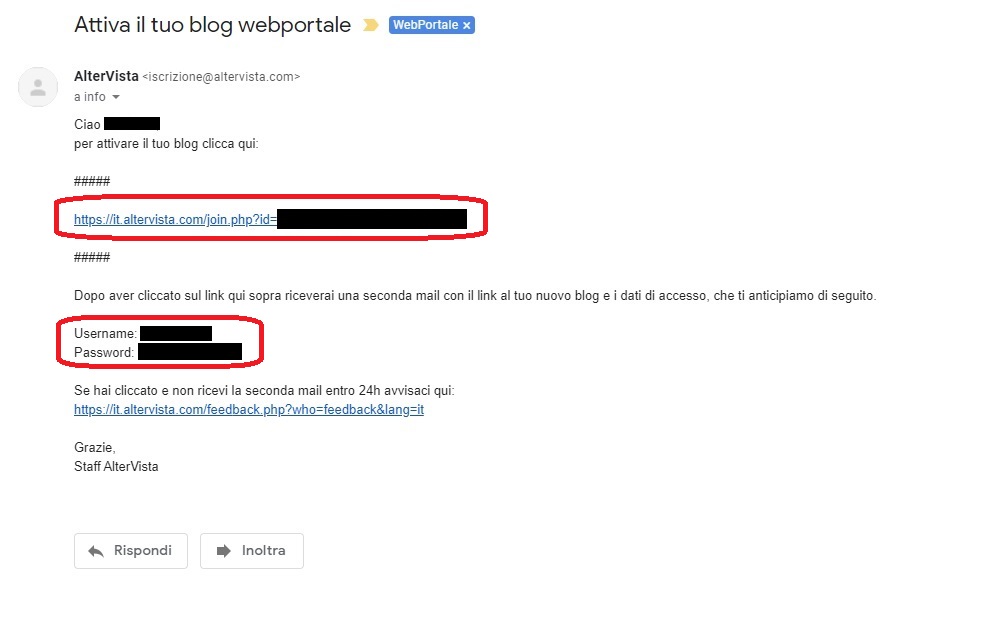The height and width of the screenshot is (618, 991).
Task: Click the Inoltra button
Action: pos(252,550)
